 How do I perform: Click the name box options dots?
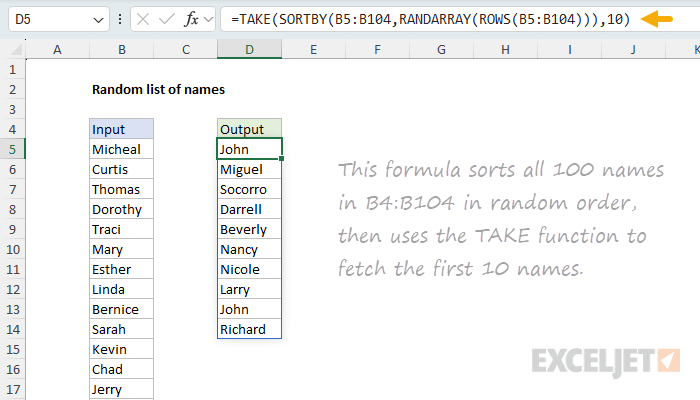pyautogui.click(x=120, y=19)
